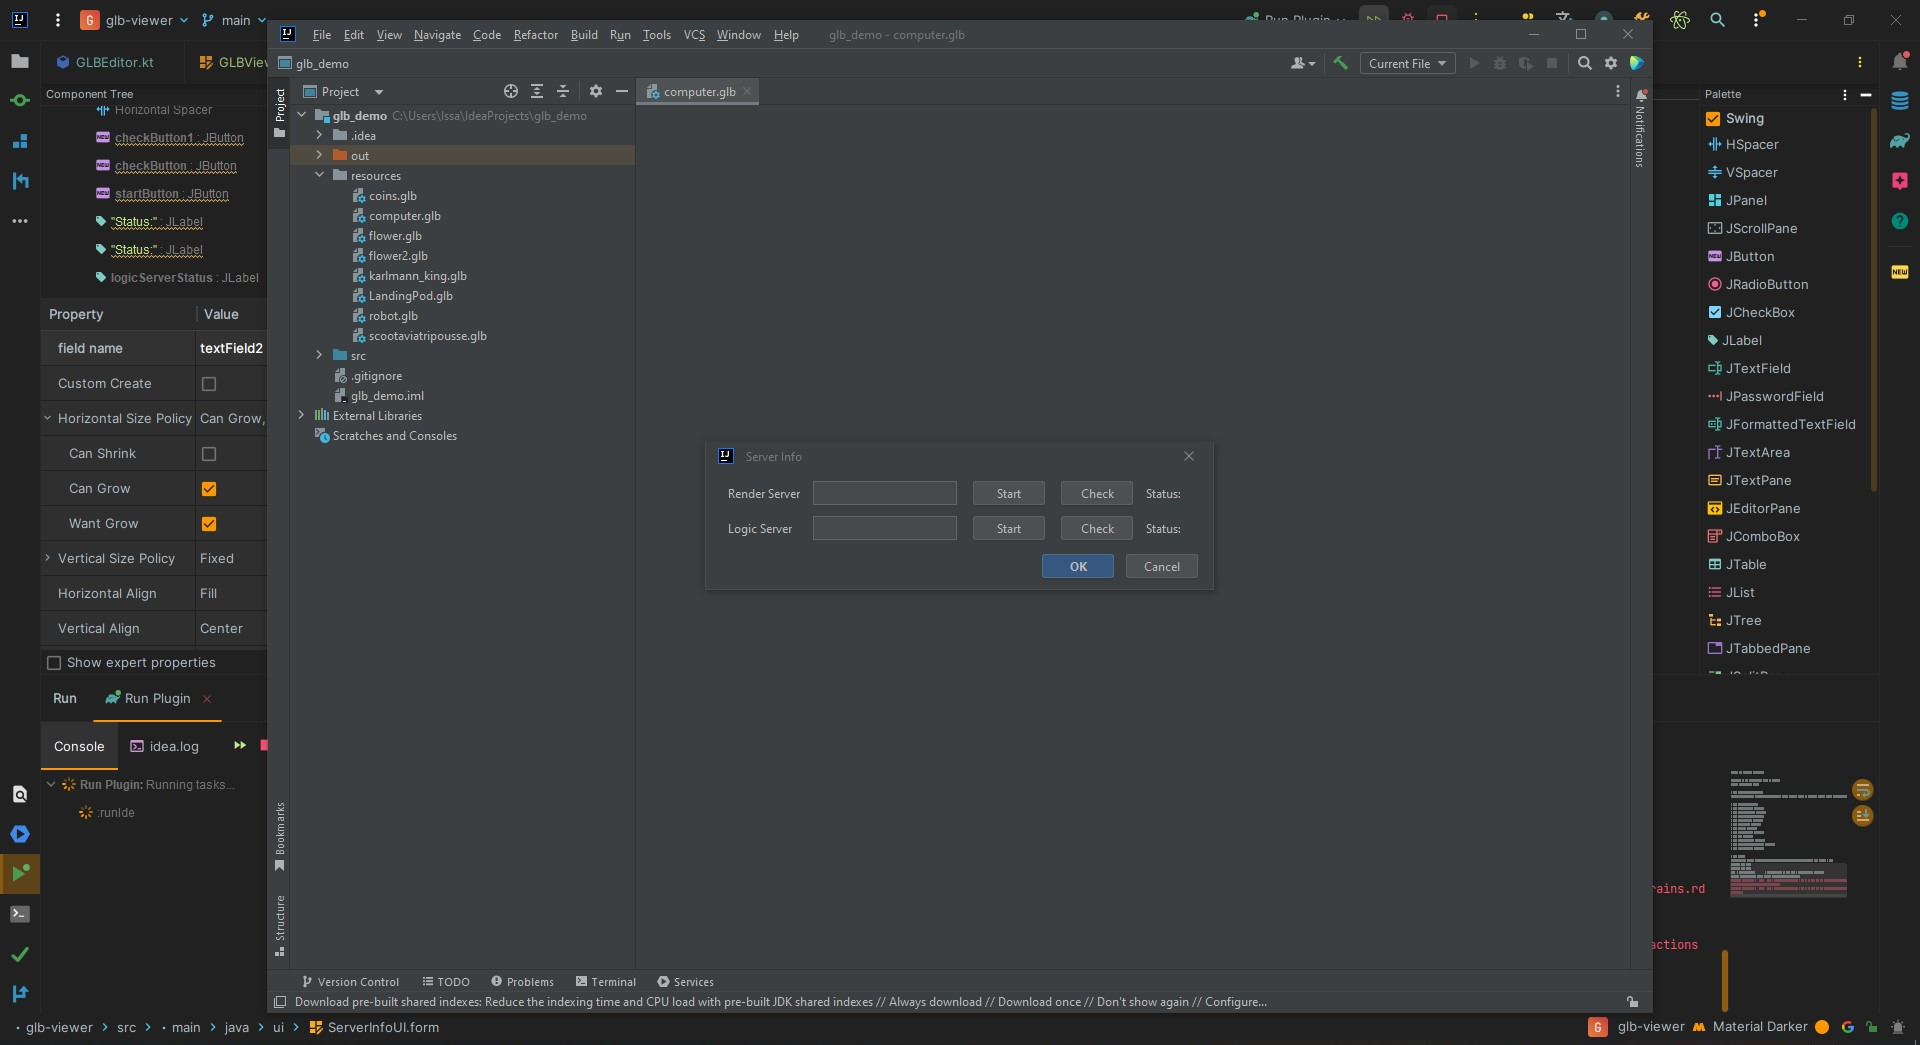Open settings with the wrench icon near Current File
Image resolution: width=1920 pixels, height=1045 pixels.
point(1341,63)
